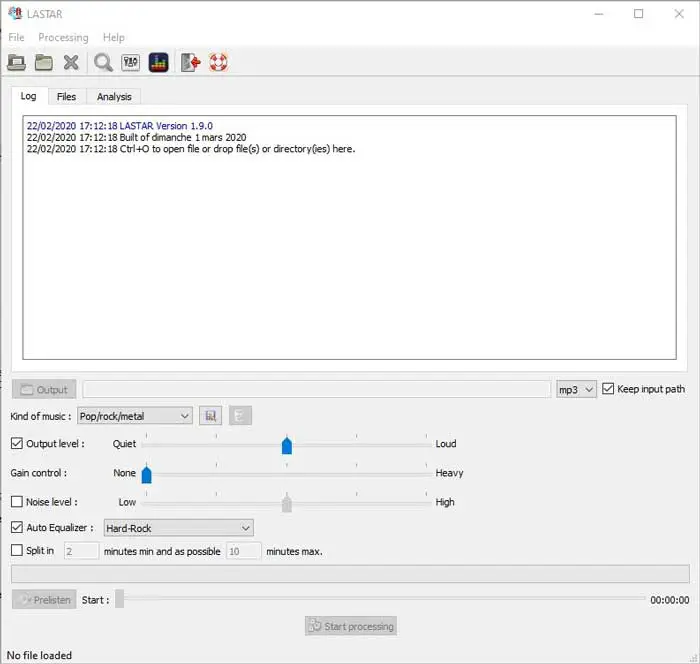Maximize the LASTAR window
Viewport: 700px width, 664px height.
pos(639,14)
